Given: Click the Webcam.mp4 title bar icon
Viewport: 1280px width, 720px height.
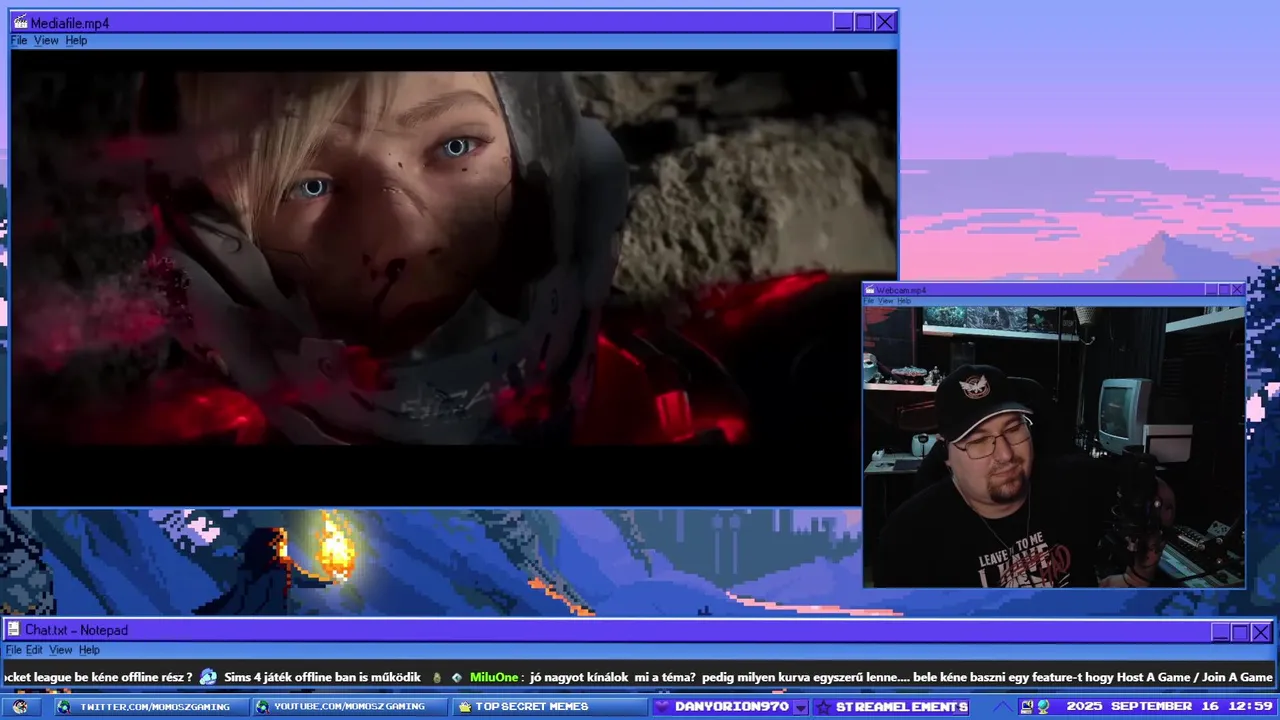Looking at the screenshot, I should [870, 290].
